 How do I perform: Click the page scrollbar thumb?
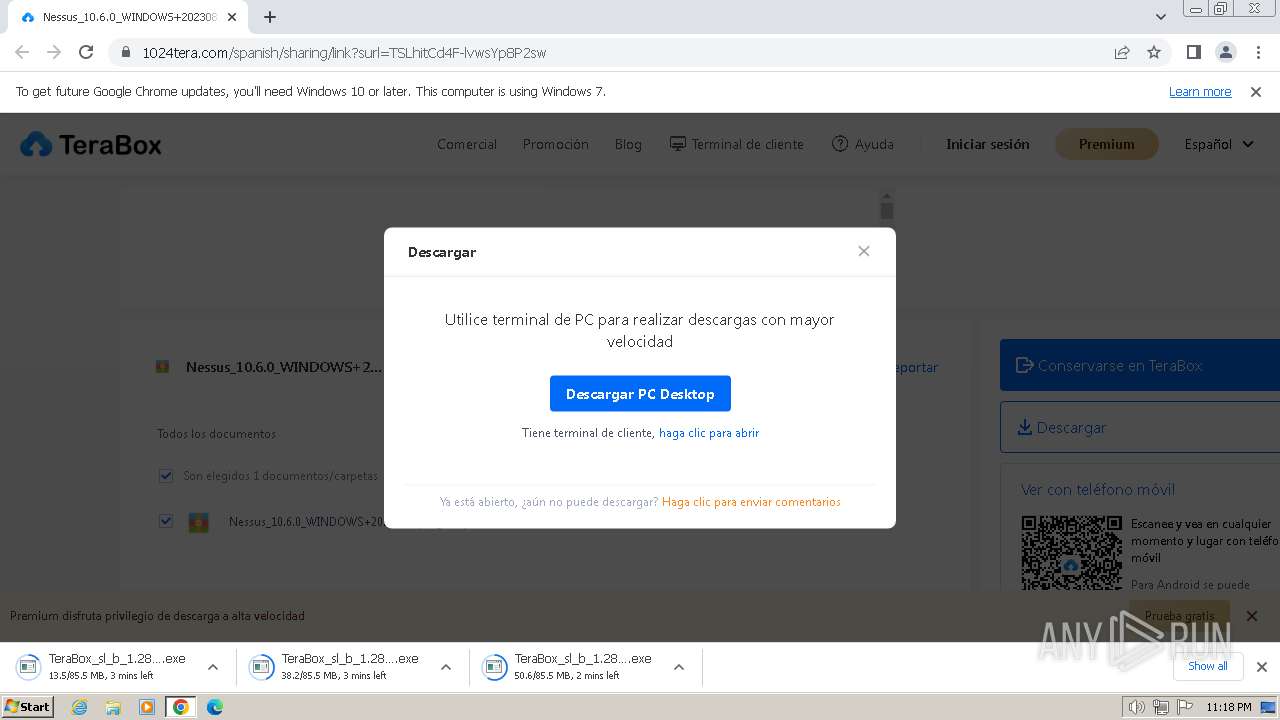(887, 210)
